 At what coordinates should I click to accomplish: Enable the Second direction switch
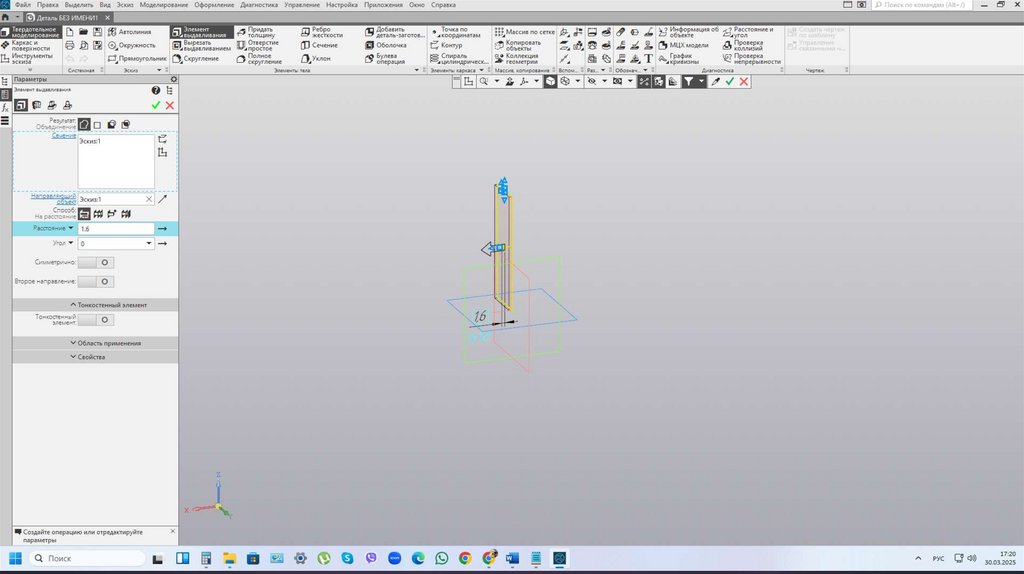tap(96, 282)
